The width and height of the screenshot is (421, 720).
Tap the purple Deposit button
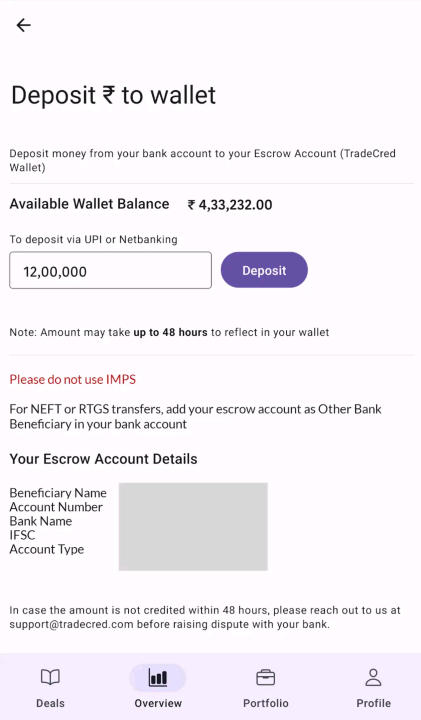tap(264, 270)
